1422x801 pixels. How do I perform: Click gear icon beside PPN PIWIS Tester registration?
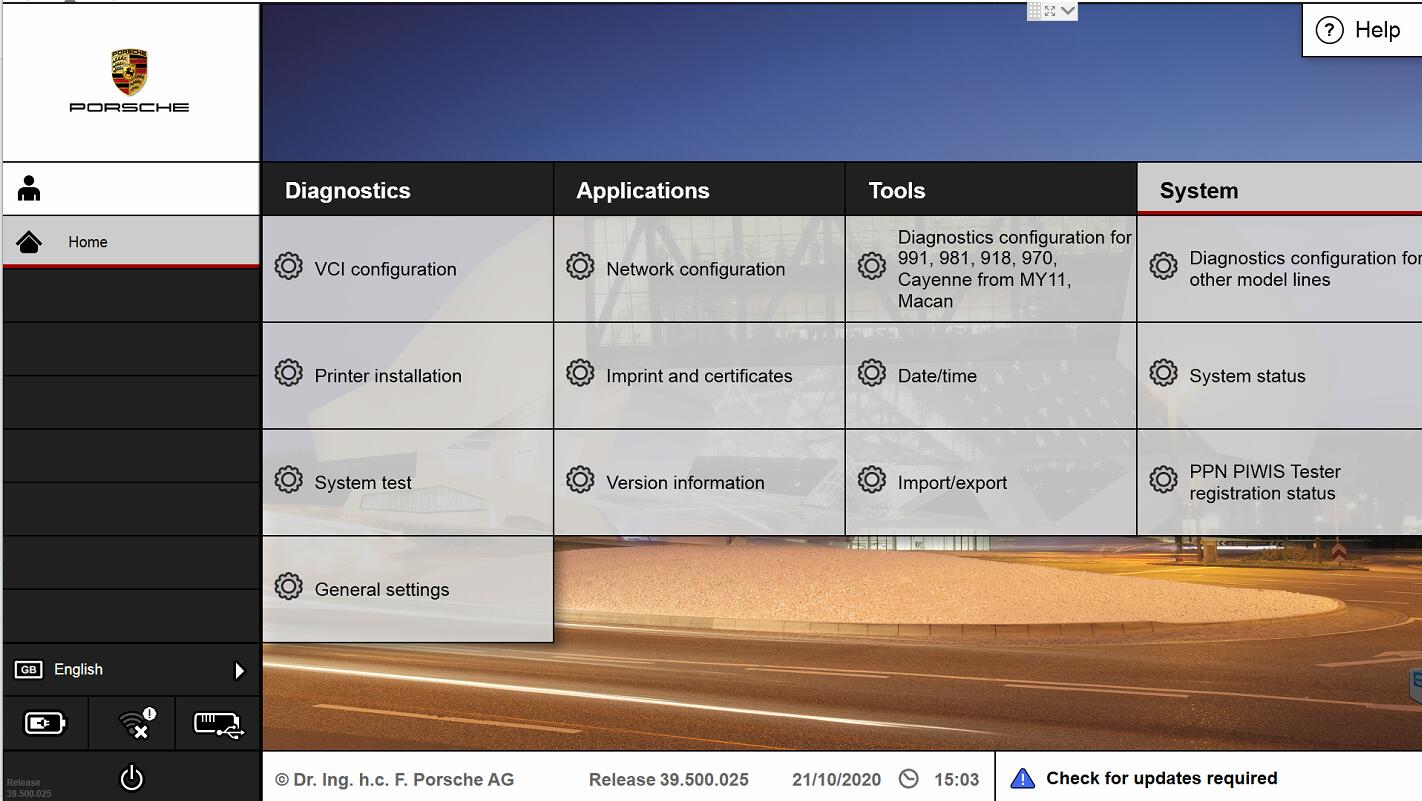click(x=1163, y=480)
